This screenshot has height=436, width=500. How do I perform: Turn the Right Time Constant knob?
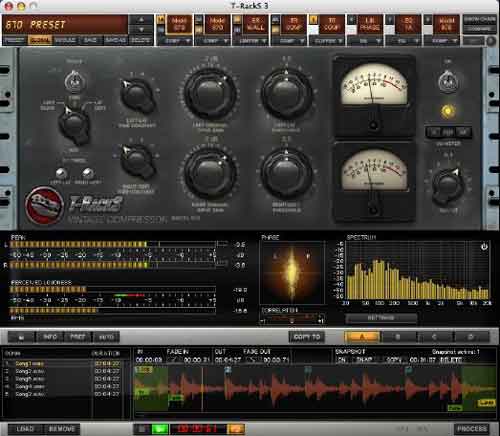point(137,161)
